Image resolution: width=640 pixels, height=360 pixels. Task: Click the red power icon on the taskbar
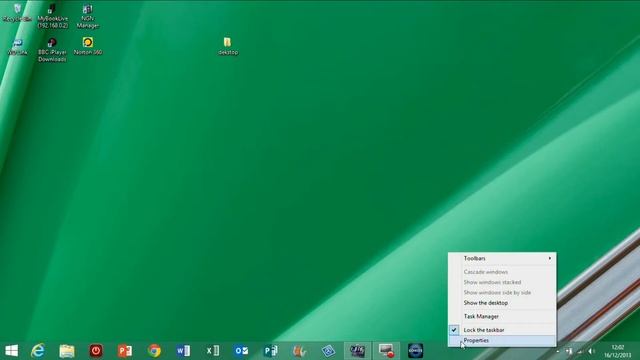click(x=96, y=351)
